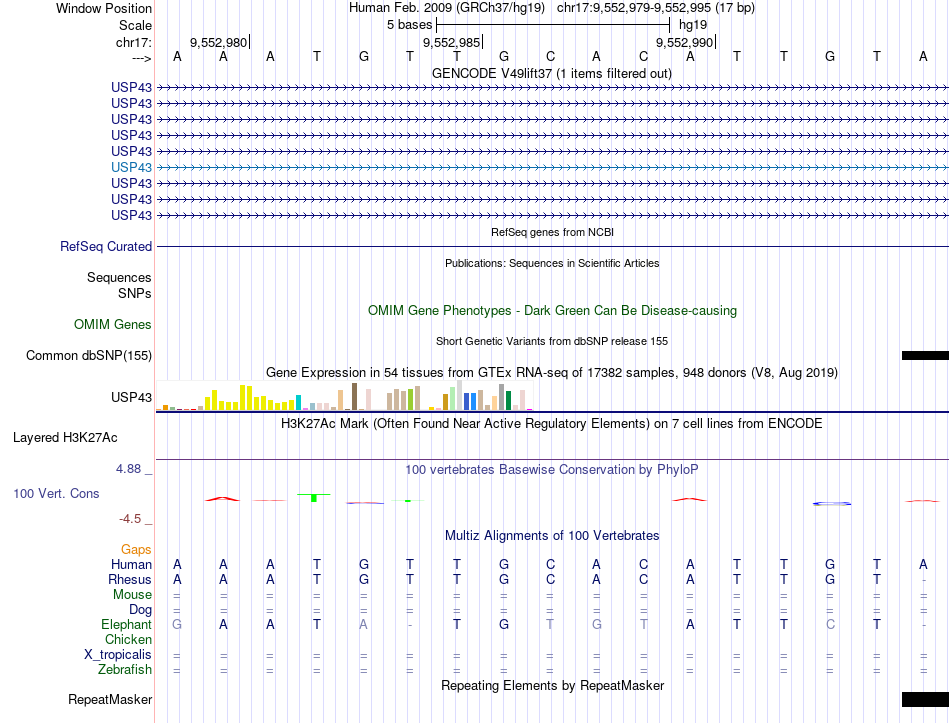
Task: Click the dark green bar in GTEx chart
Action: [508, 401]
